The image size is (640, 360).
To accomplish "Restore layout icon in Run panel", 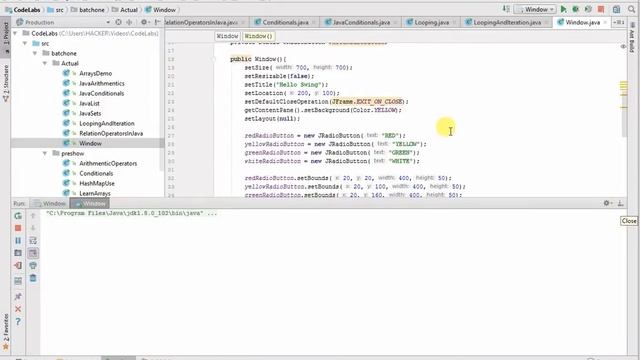I will click(18, 281).
